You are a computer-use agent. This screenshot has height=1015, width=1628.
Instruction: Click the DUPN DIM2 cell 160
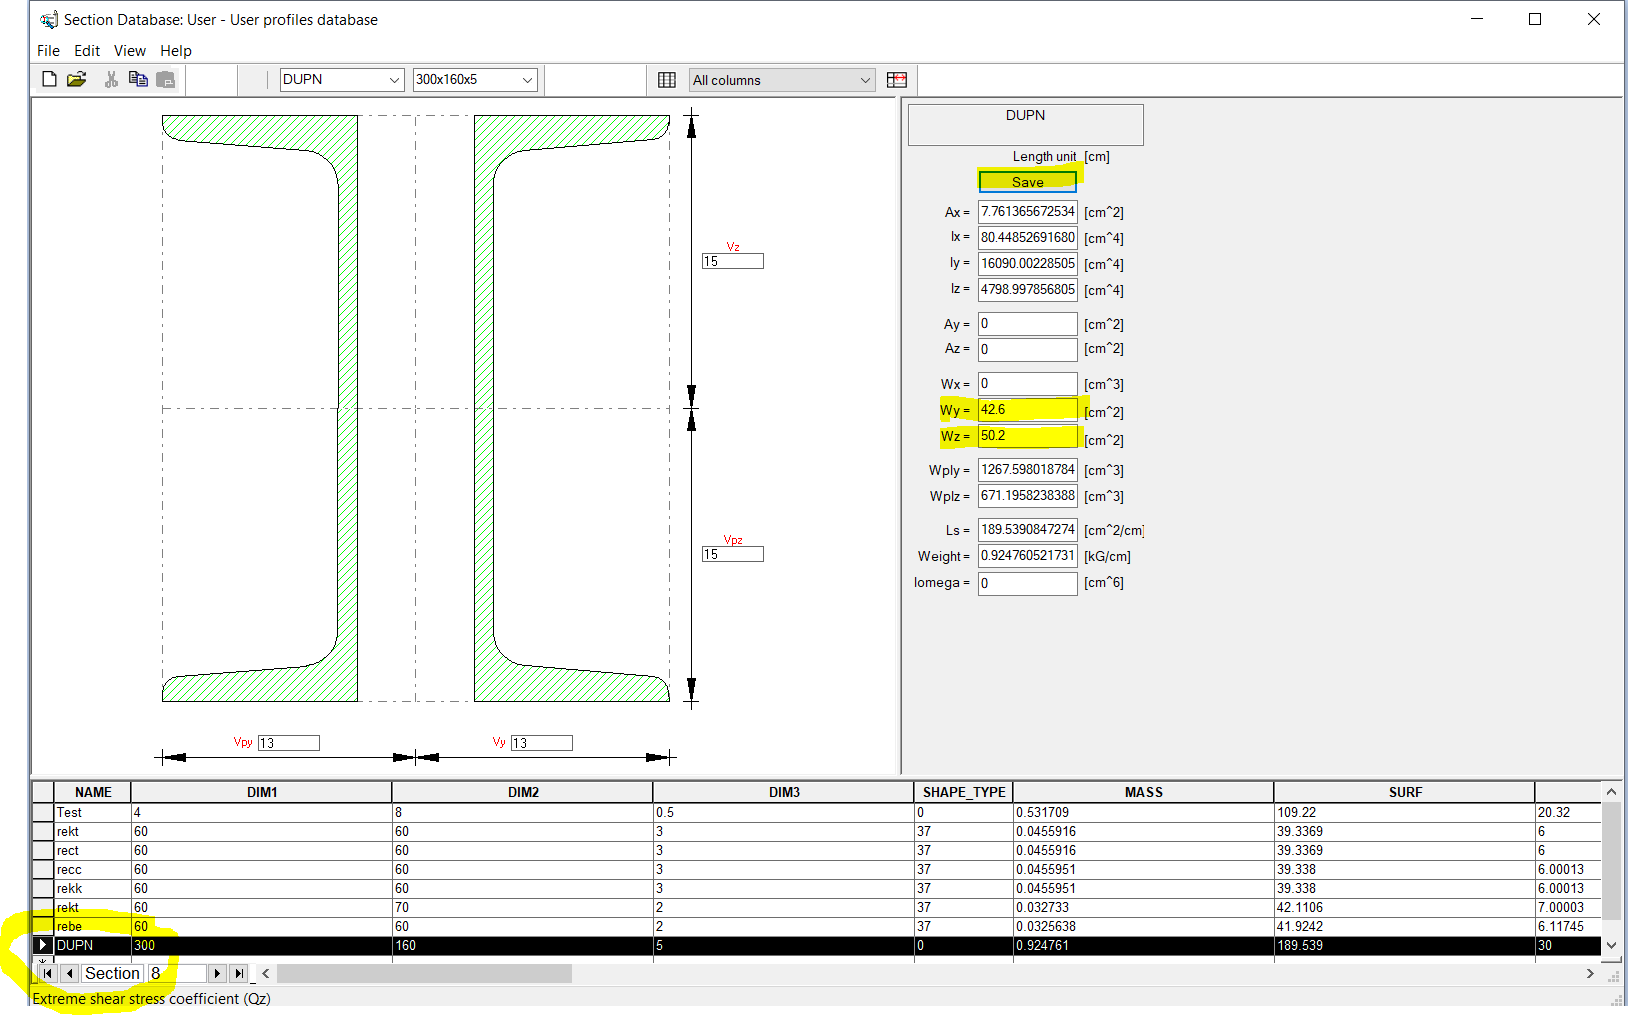tap(523, 946)
